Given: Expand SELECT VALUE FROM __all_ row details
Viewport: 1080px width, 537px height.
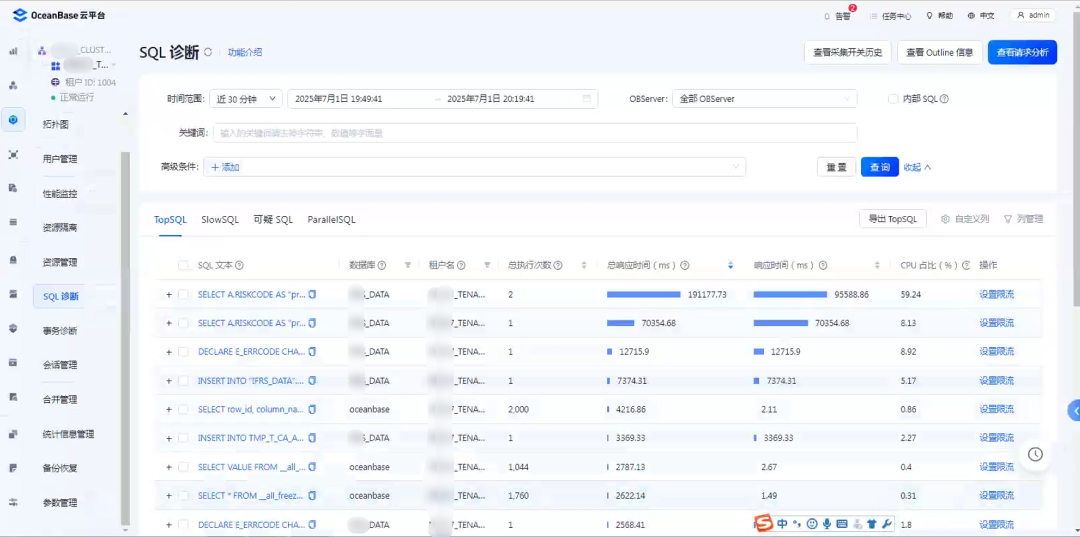Looking at the screenshot, I should [169, 467].
